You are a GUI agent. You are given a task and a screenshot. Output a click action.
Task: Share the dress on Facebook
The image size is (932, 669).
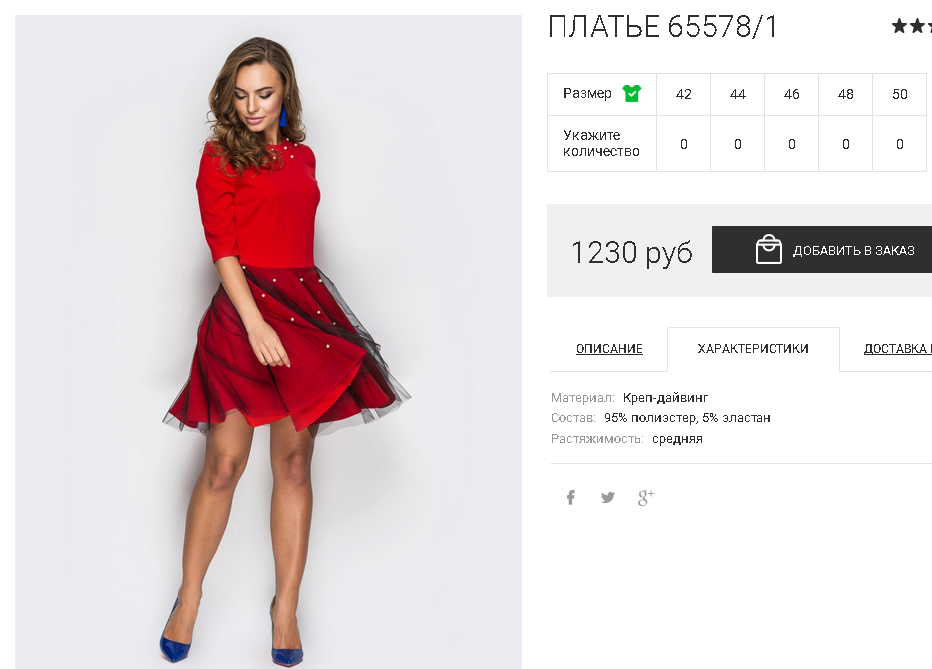coord(571,497)
